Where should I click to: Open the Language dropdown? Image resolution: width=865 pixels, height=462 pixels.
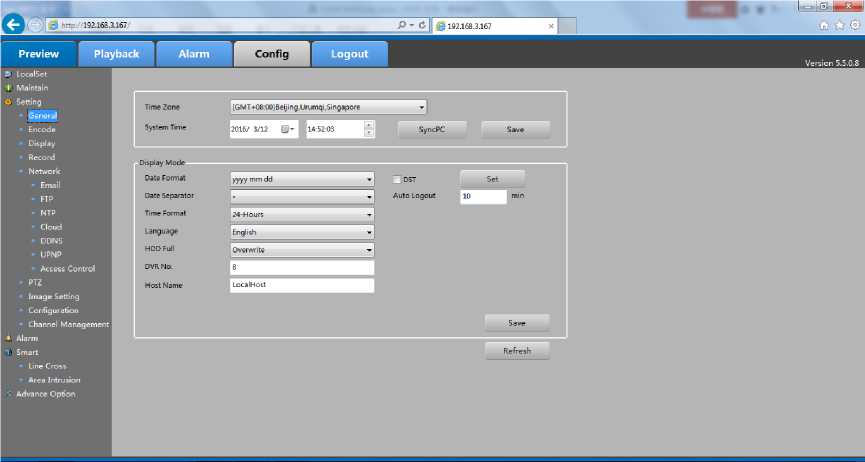click(x=302, y=232)
